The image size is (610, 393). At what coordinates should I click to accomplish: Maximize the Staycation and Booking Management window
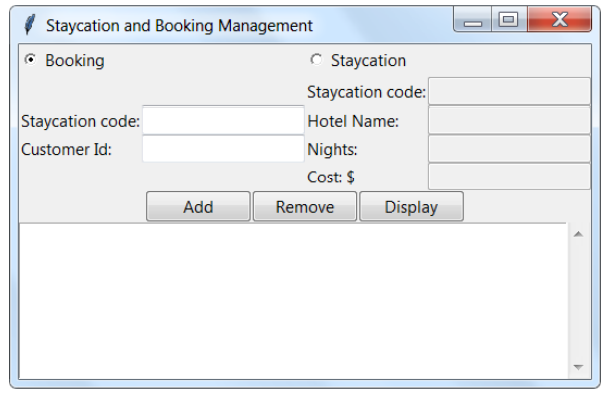[x=509, y=19]
